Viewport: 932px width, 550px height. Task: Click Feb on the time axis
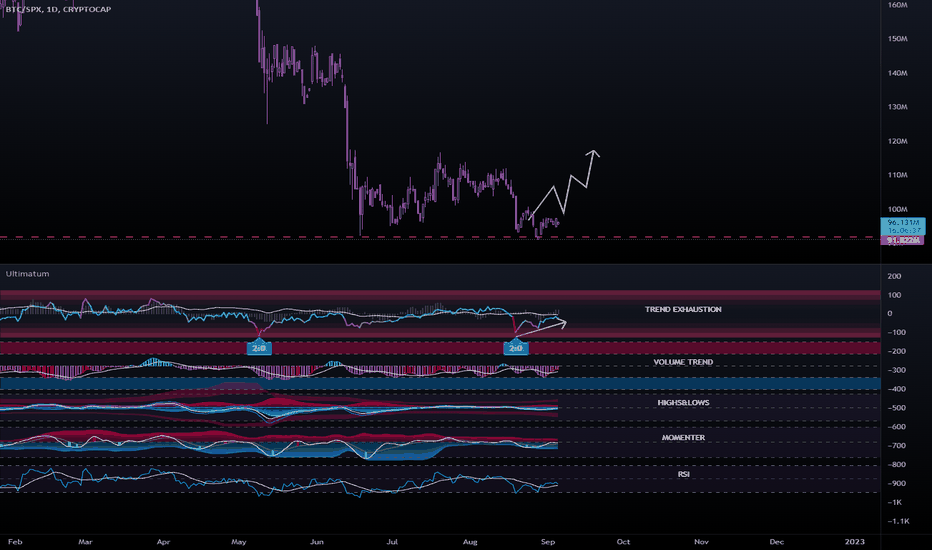tap(15, 542)
